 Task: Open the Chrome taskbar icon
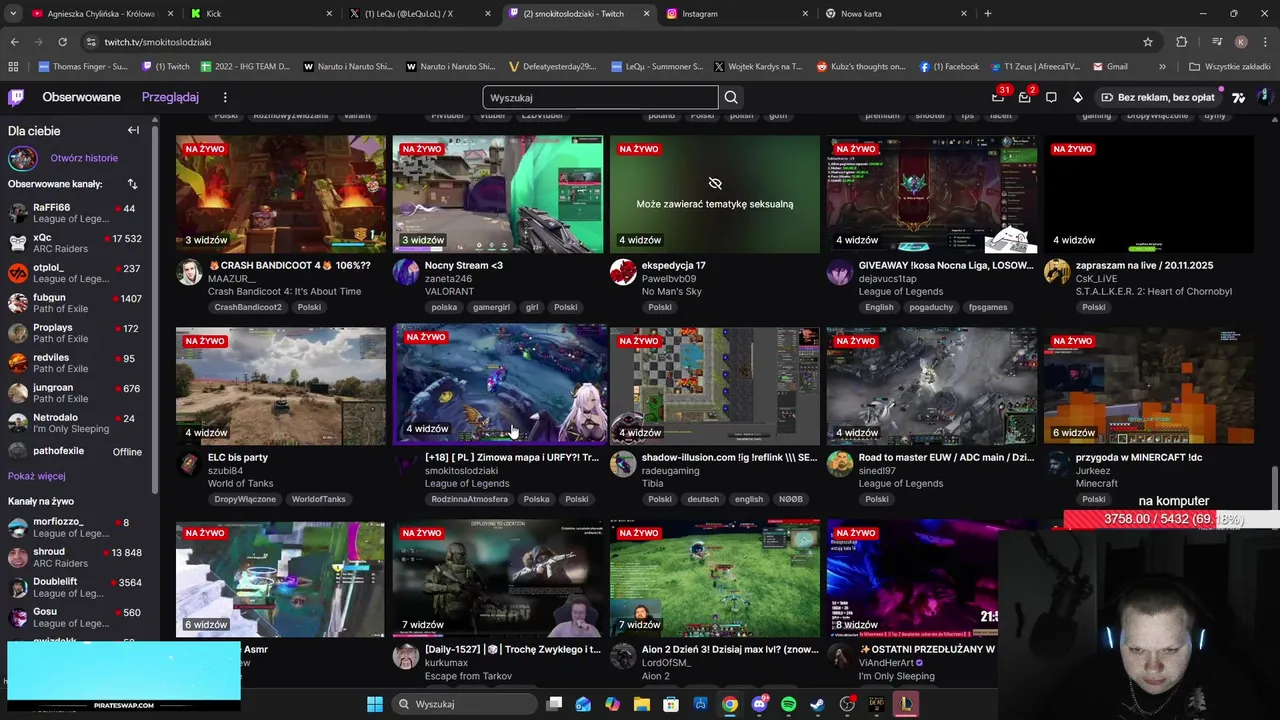[x=730, y=704]
